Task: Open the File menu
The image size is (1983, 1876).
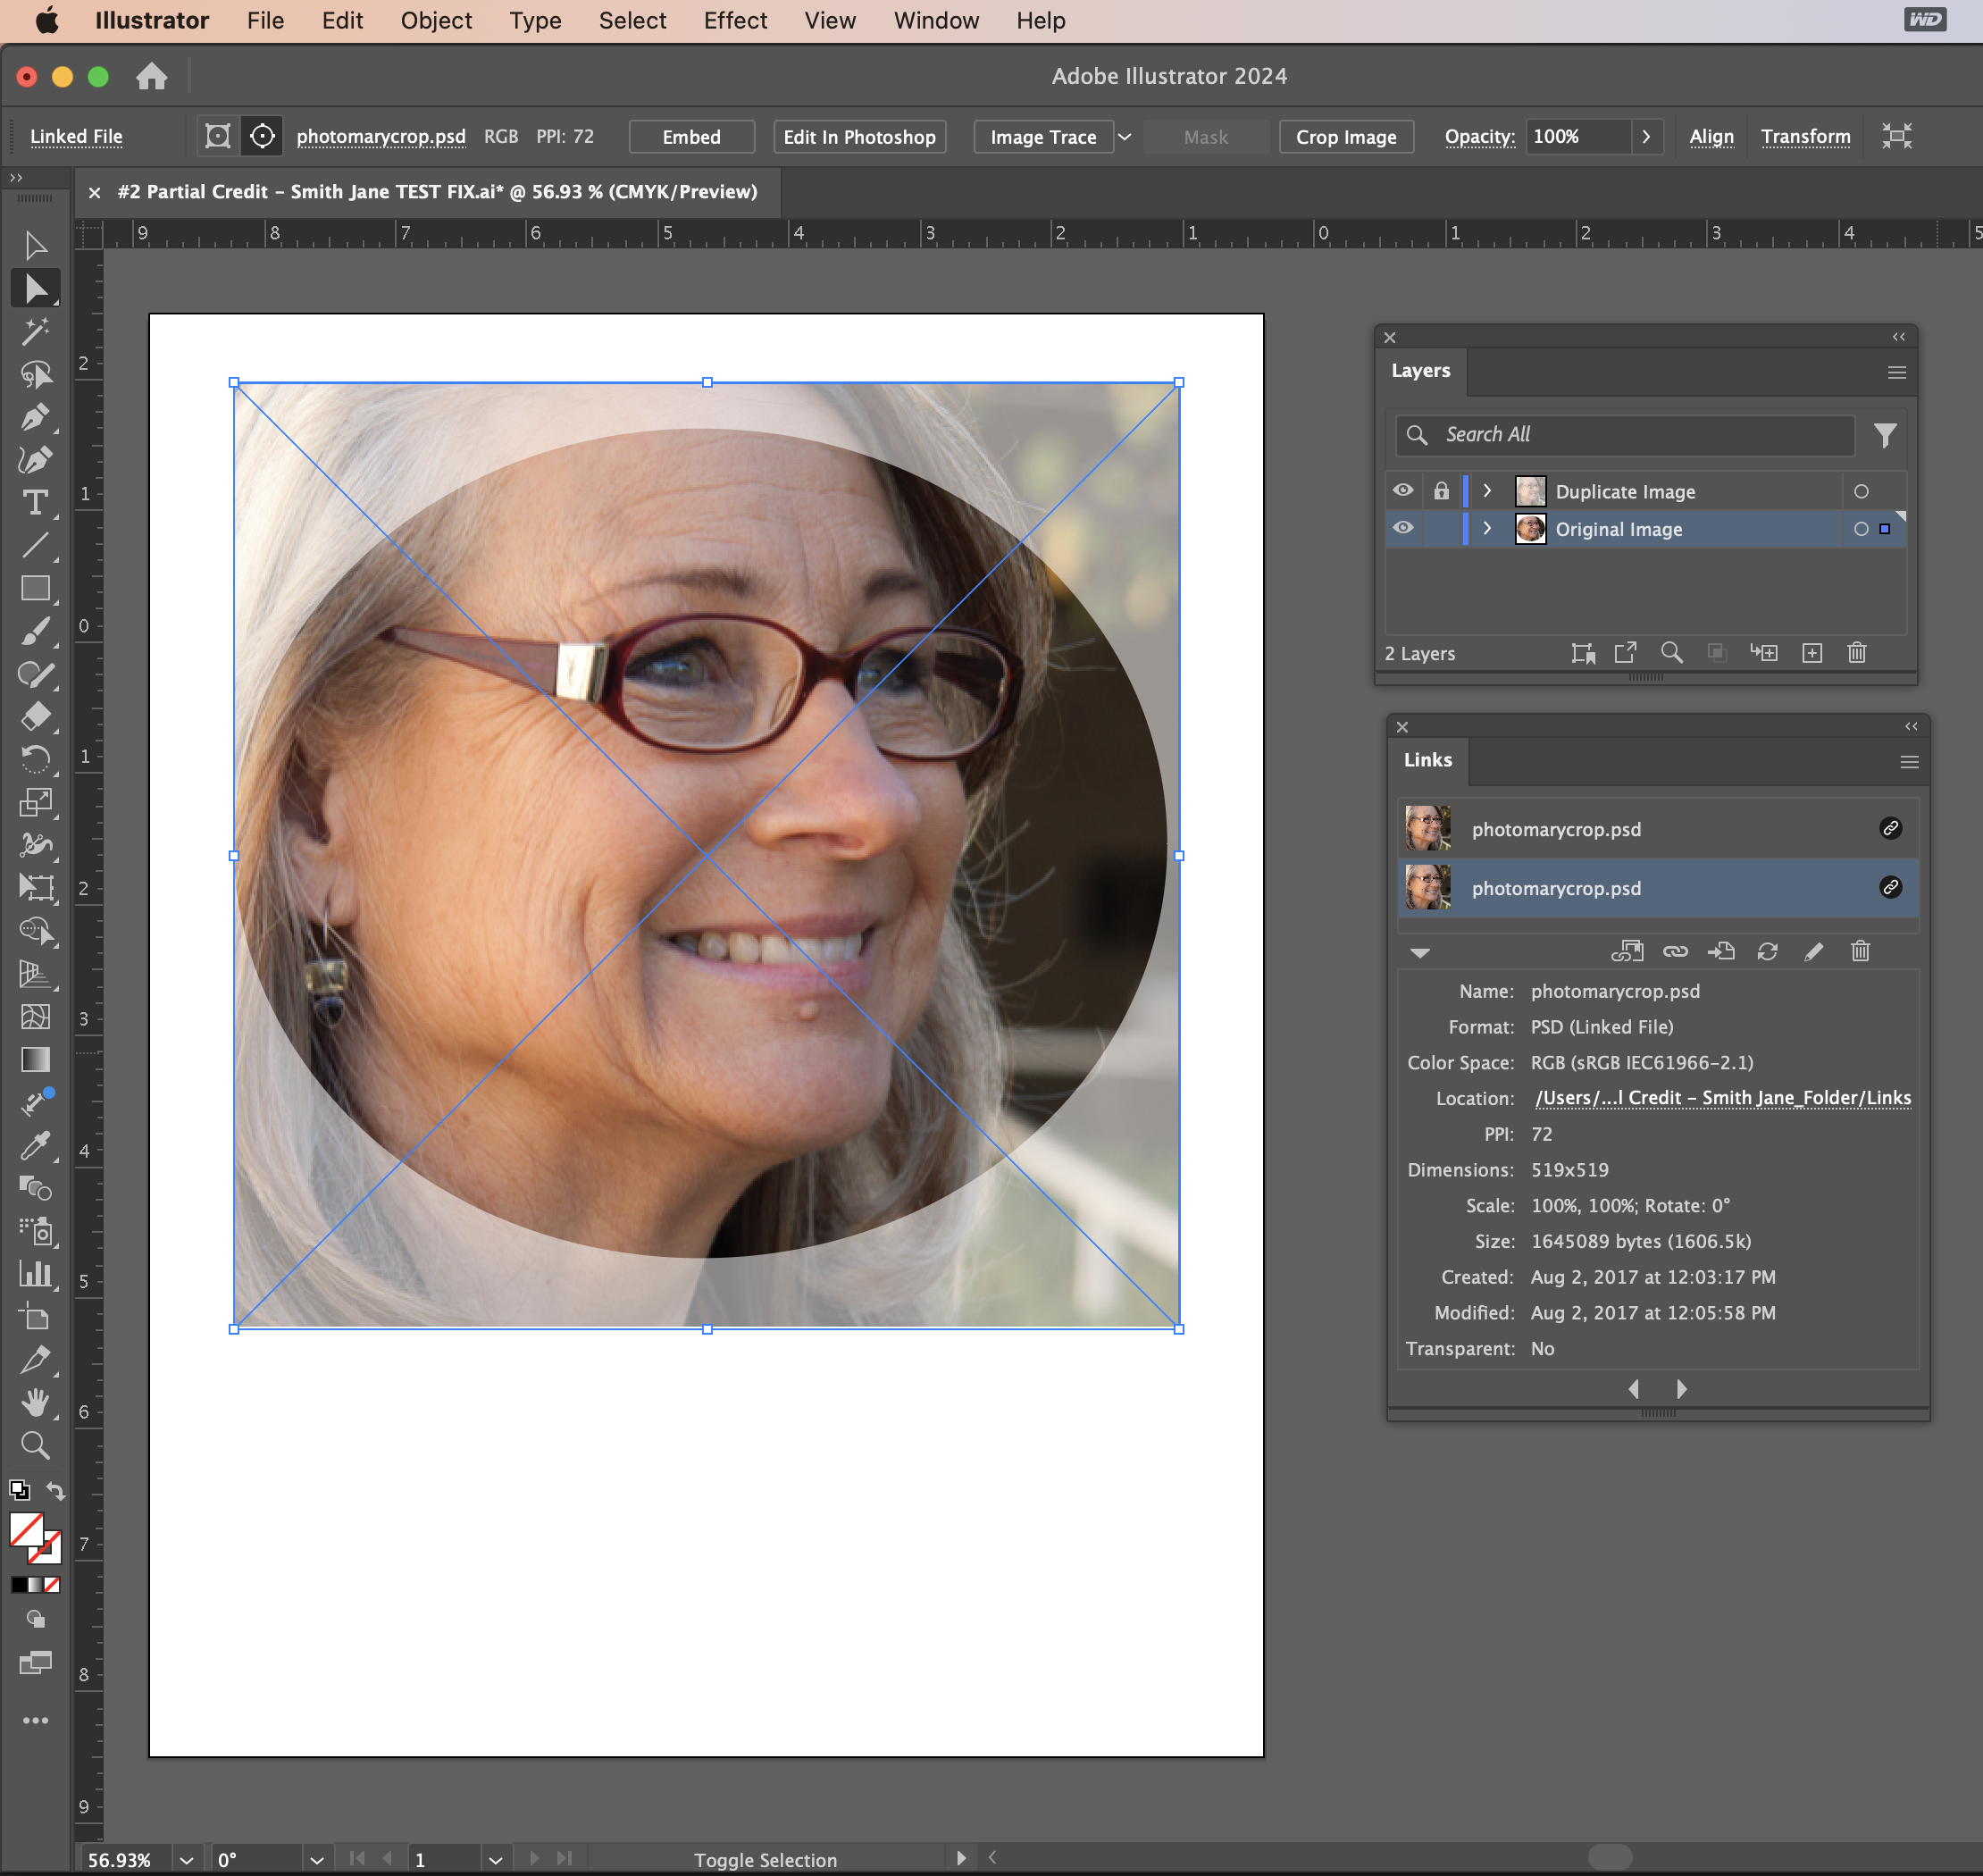Action: [265, 20]
